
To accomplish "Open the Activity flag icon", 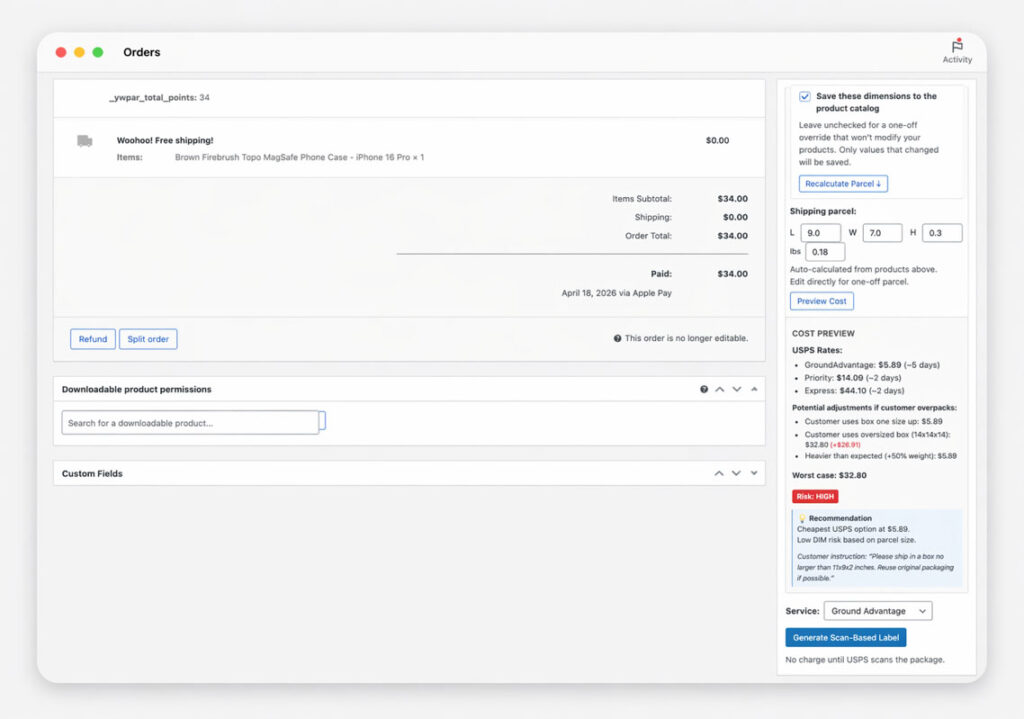I will 956,46.
